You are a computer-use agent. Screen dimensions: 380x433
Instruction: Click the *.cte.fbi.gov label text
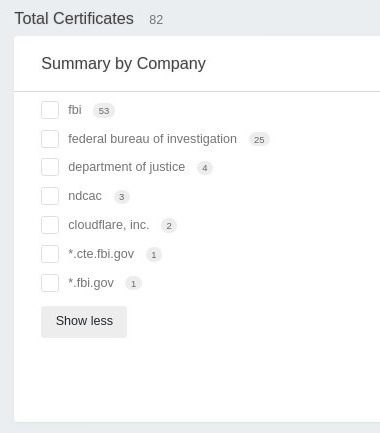point(101,254)
